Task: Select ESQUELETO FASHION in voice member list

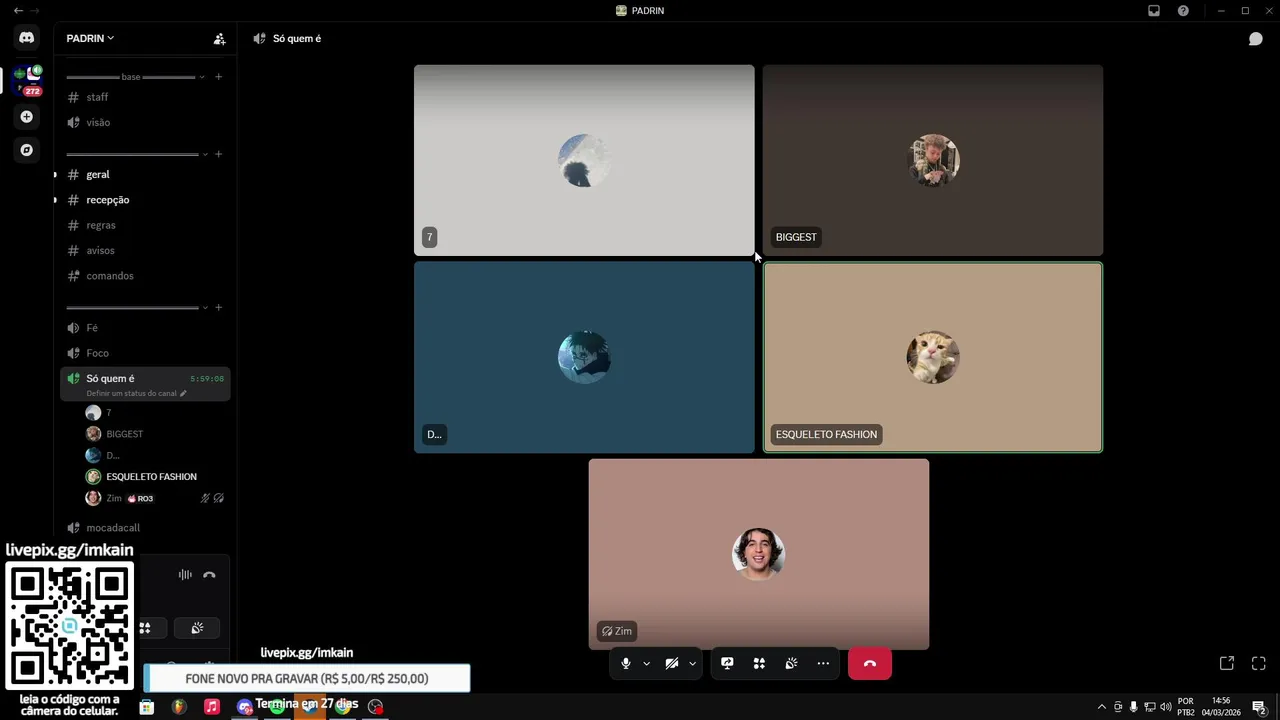Action: (x=155, y=477)
